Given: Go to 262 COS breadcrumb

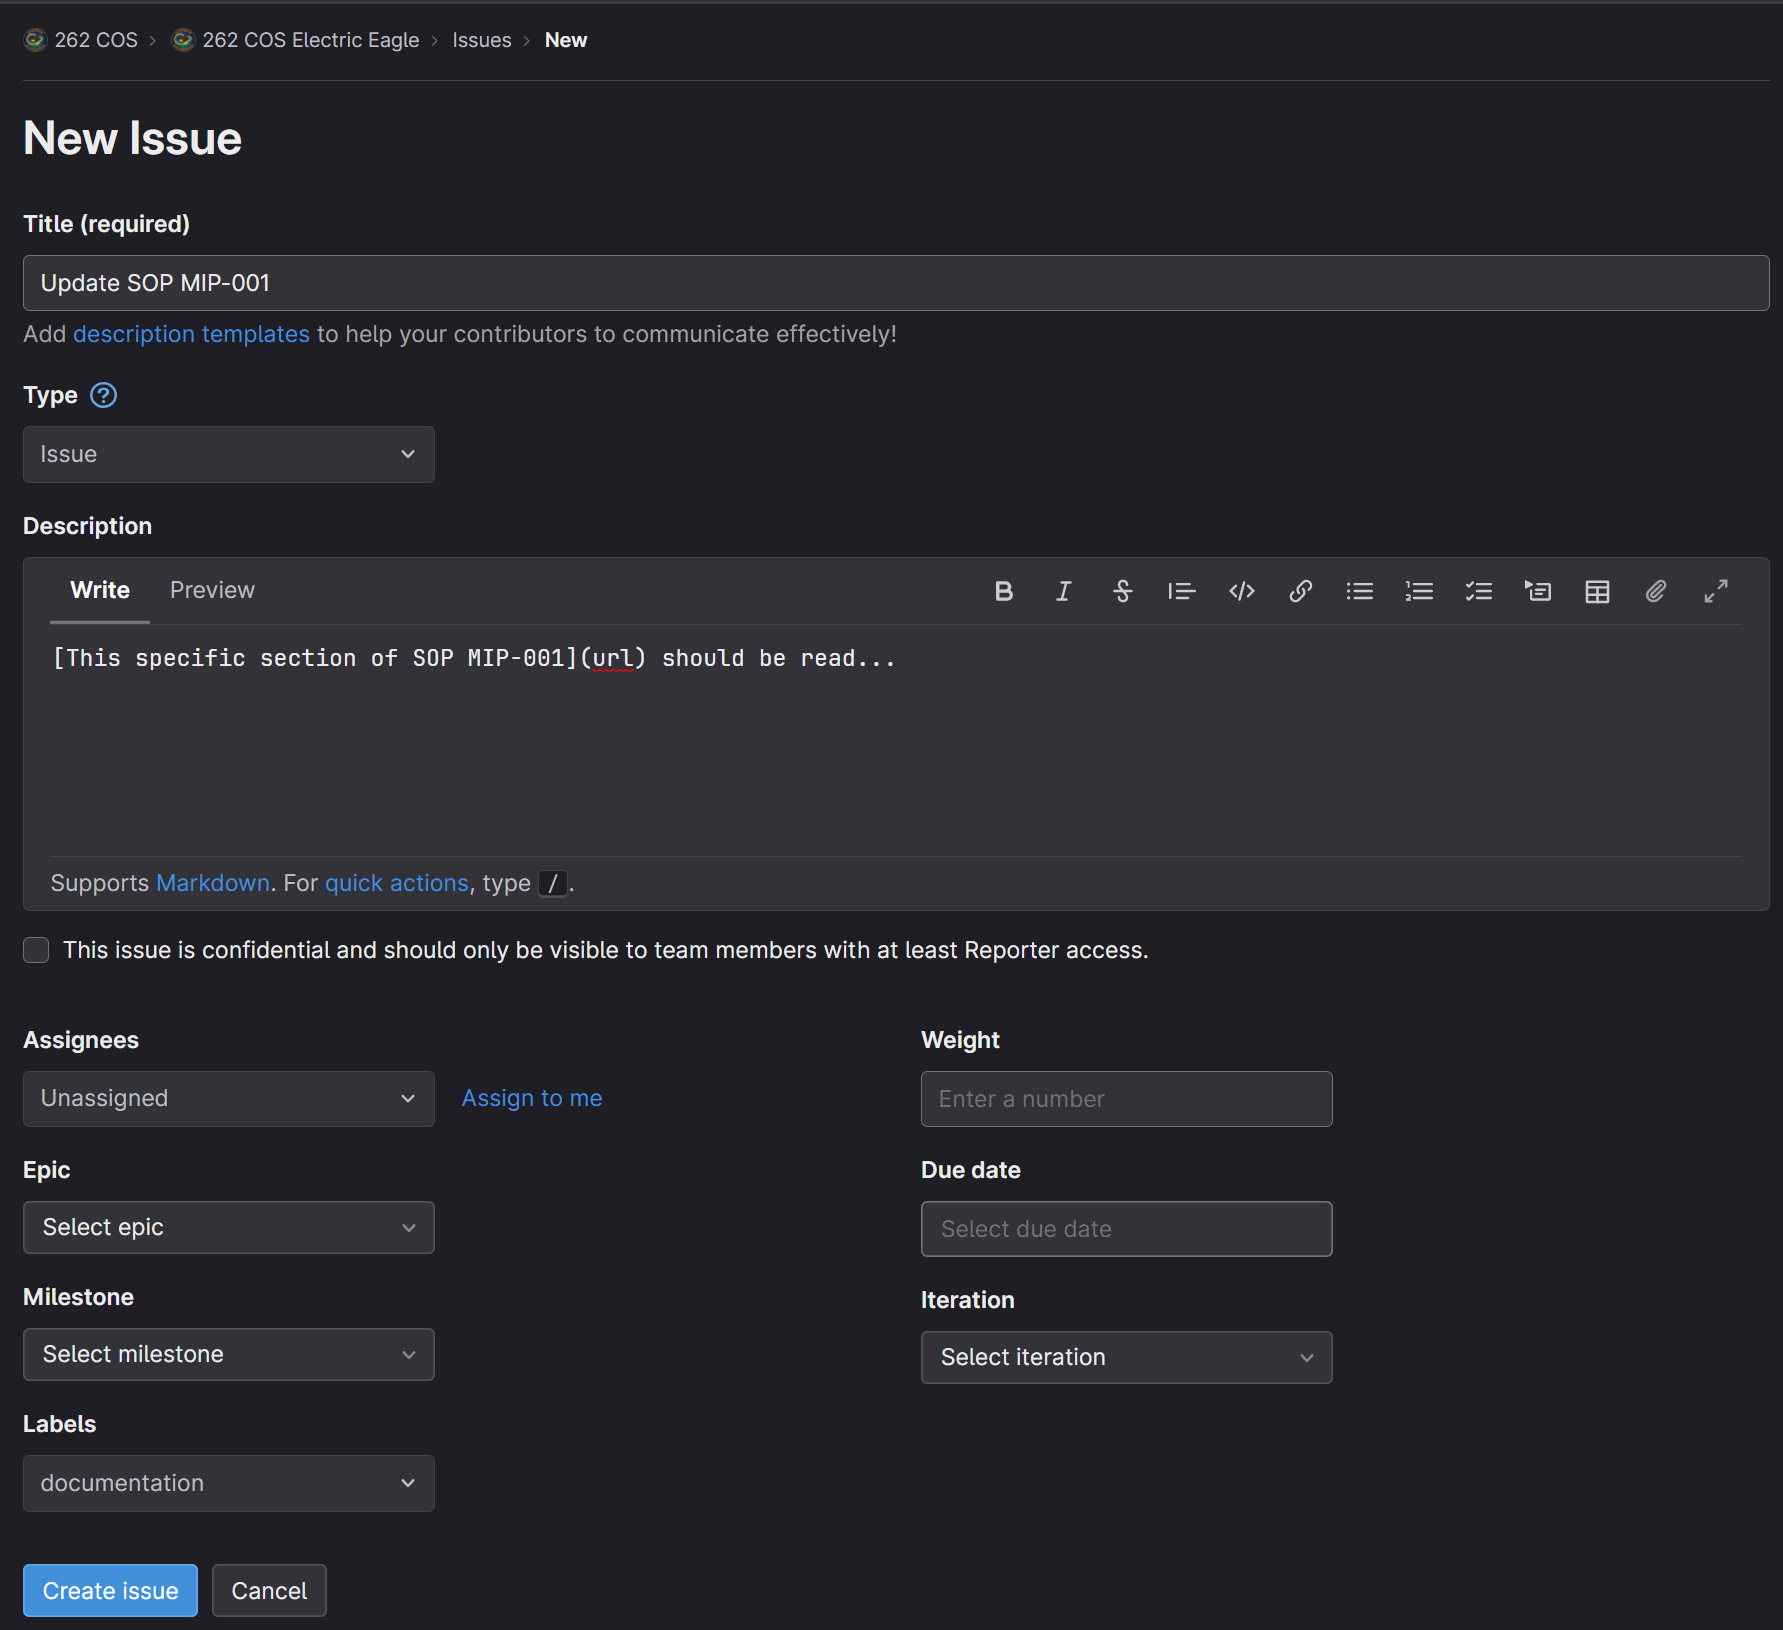Looking at the screenshot, I should [96, 40].
